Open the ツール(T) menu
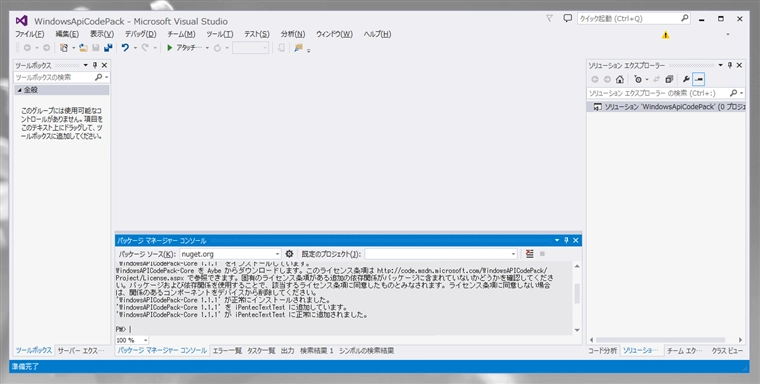Screen dimensions: 760x384 [220, 34]
